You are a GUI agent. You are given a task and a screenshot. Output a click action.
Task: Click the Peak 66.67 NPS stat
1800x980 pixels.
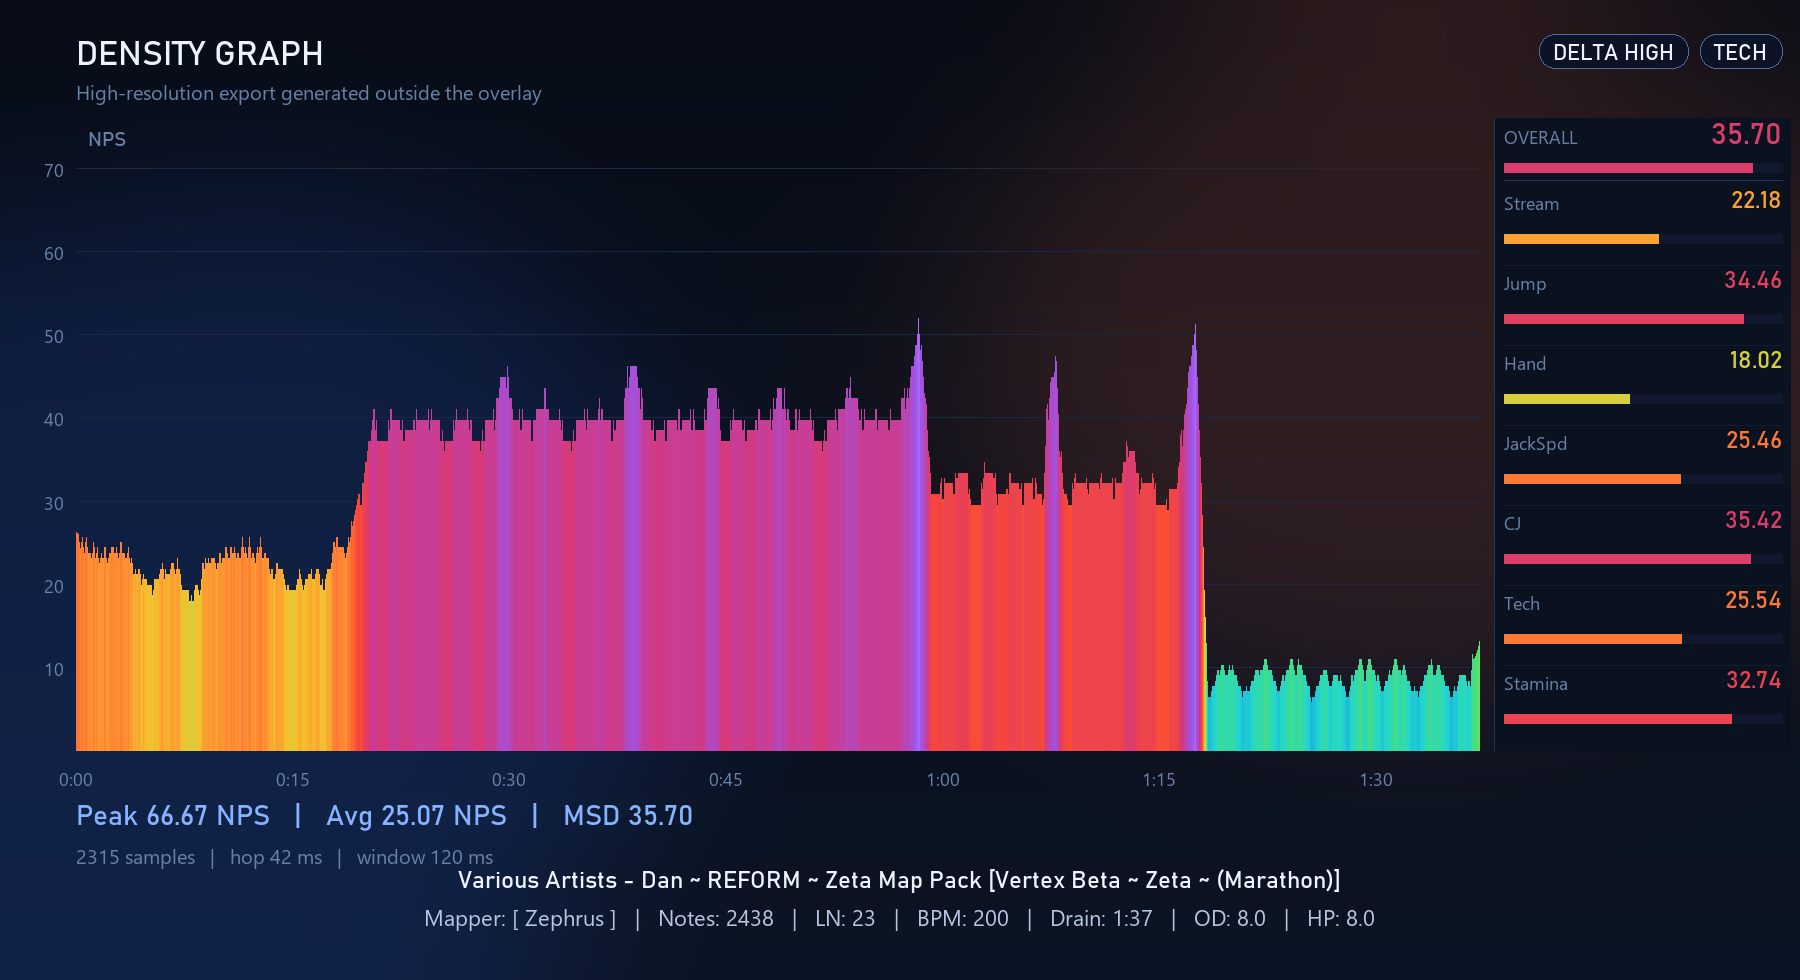173,816
